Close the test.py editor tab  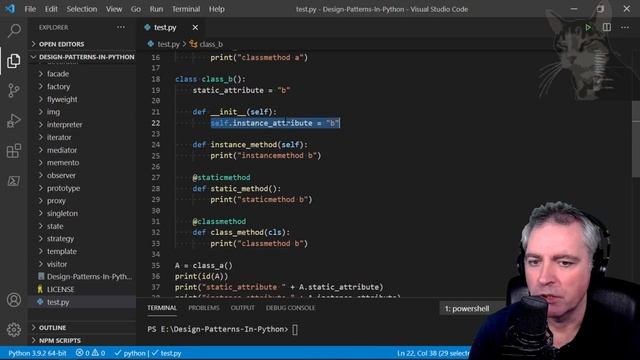(x=195, y=27)
